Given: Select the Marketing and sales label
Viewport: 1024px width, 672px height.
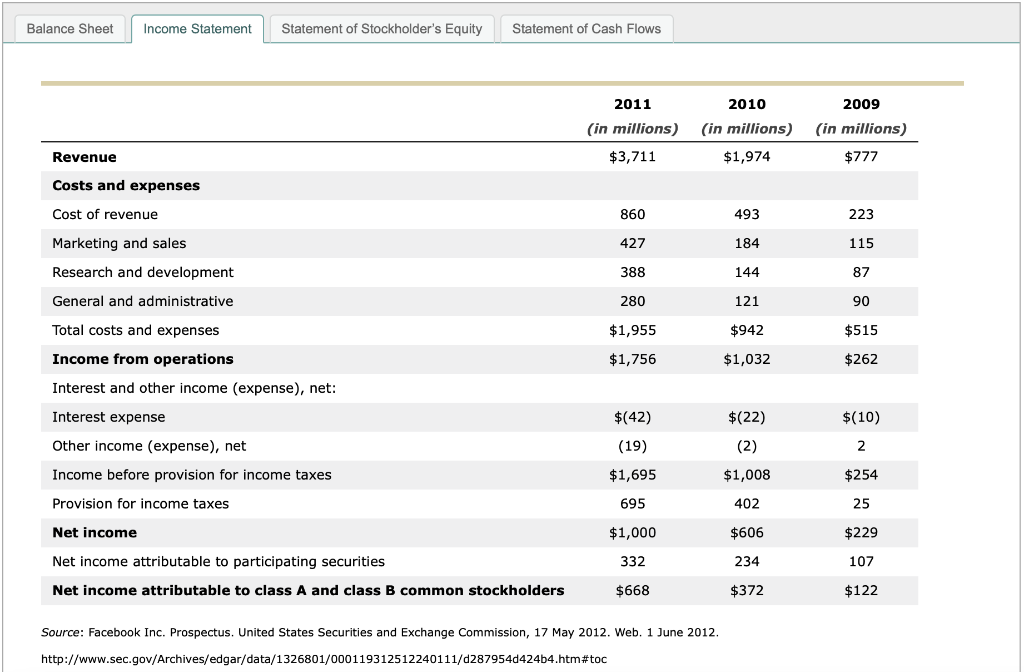Looking at the screenshot, I should tap(119, 244).
